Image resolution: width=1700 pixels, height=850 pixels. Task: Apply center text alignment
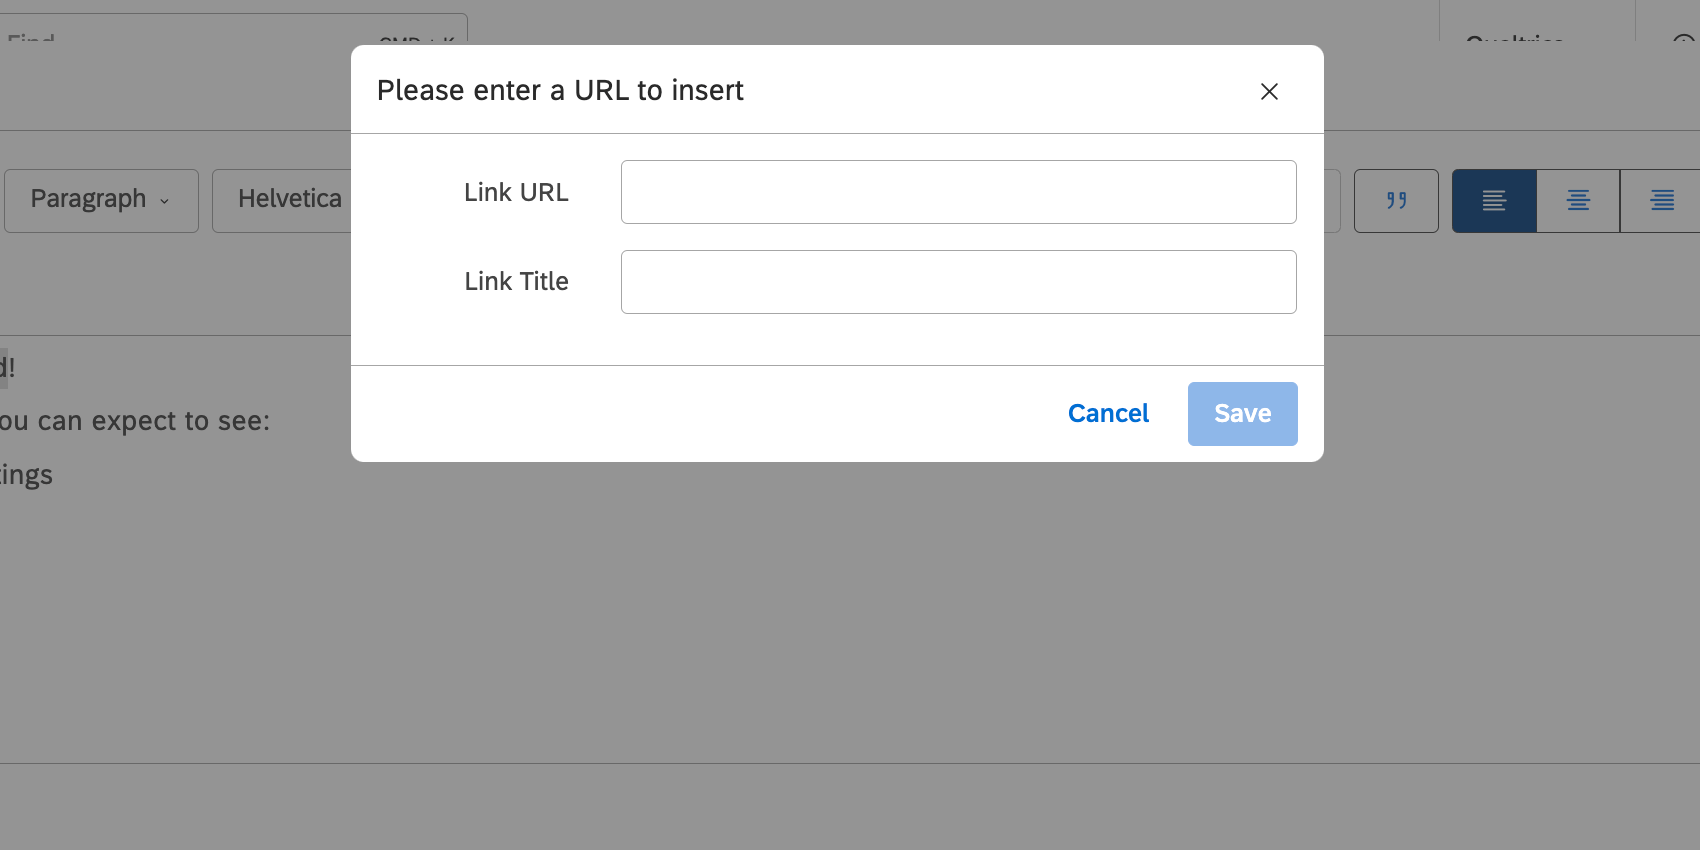click(x=1577, y=200)
